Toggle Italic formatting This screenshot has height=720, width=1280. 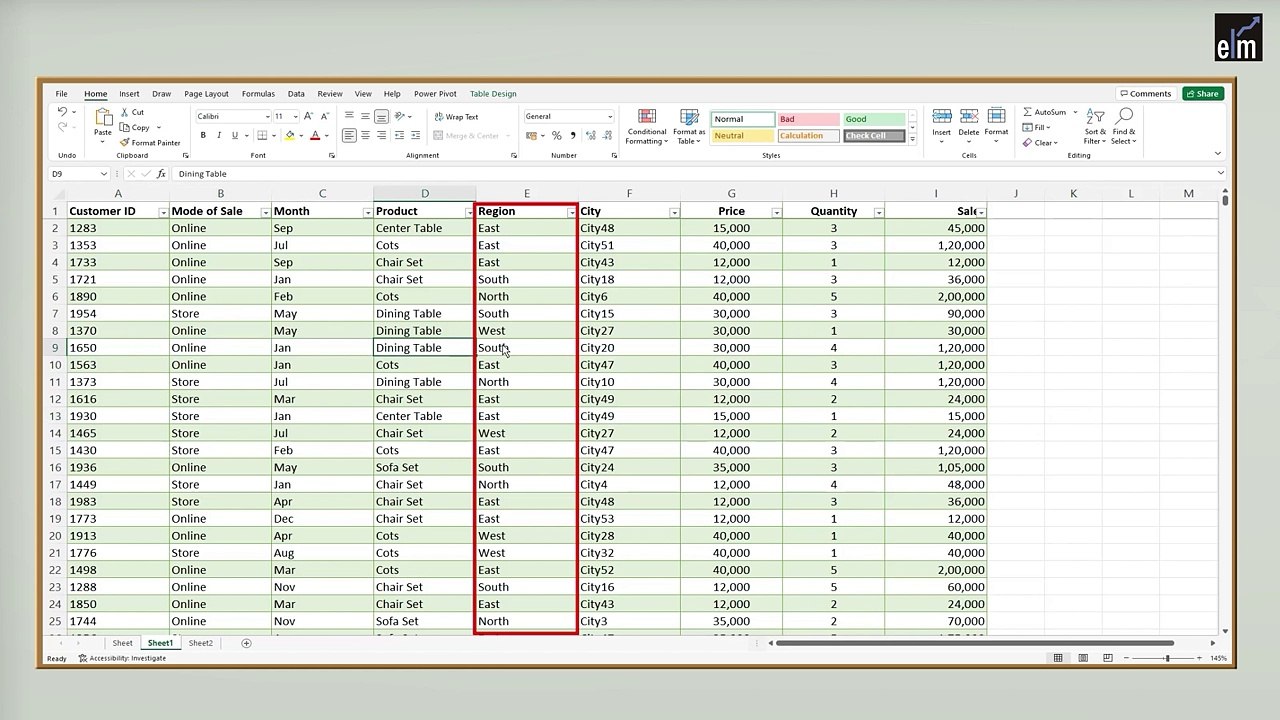219,136
